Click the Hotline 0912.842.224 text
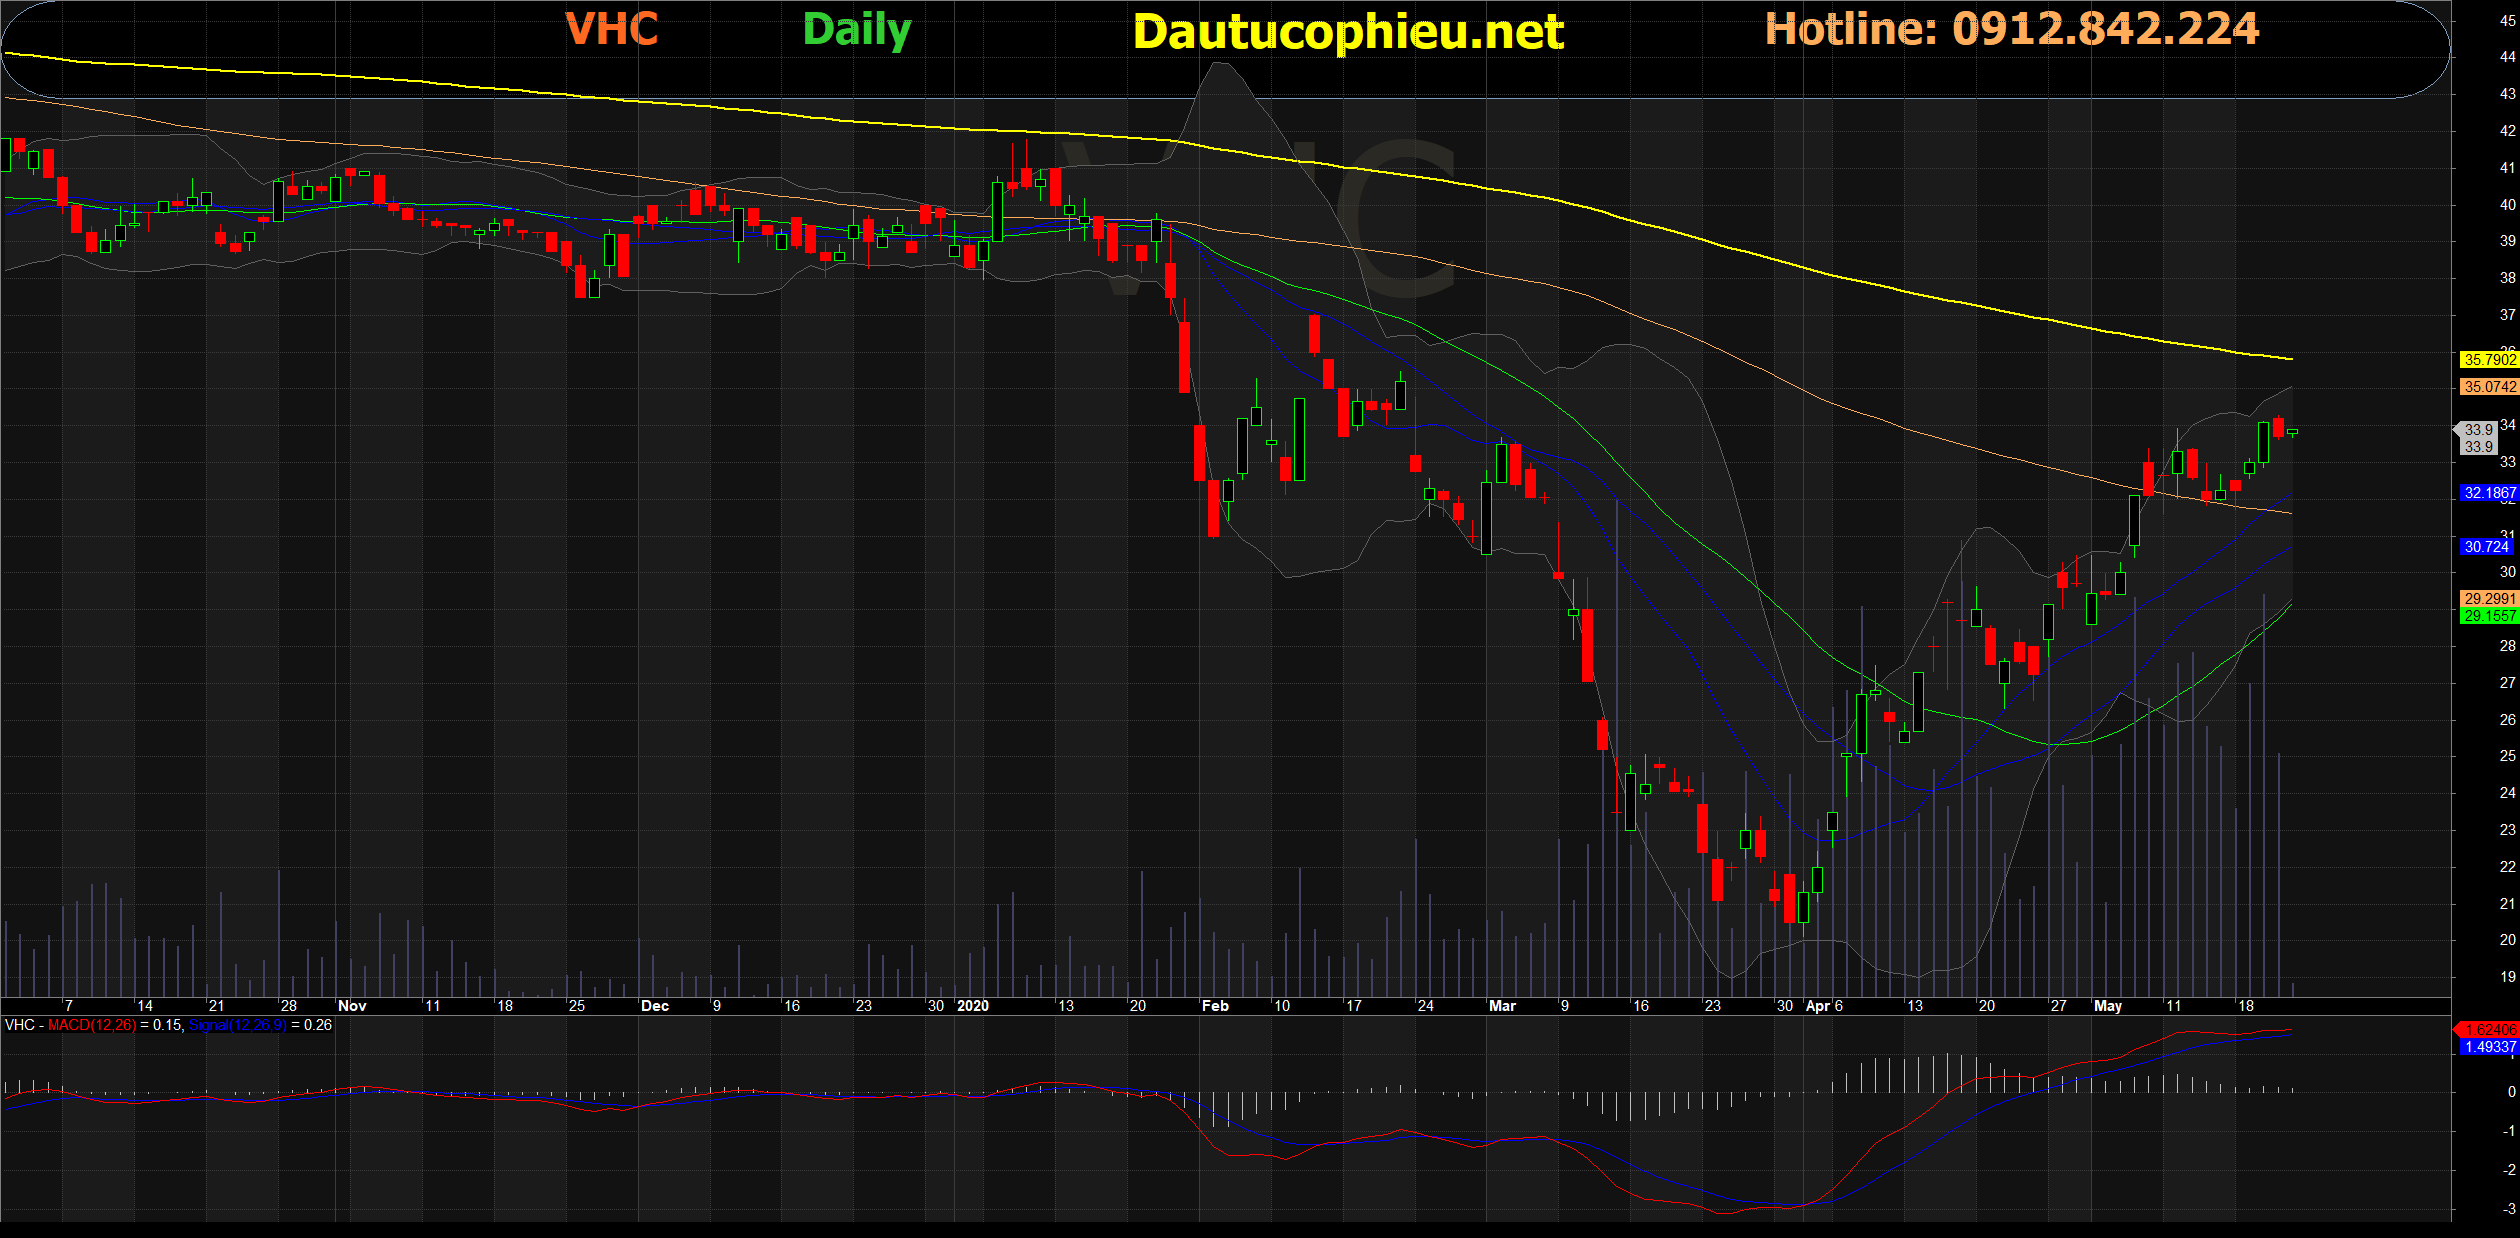 (x=2011, y=29)
